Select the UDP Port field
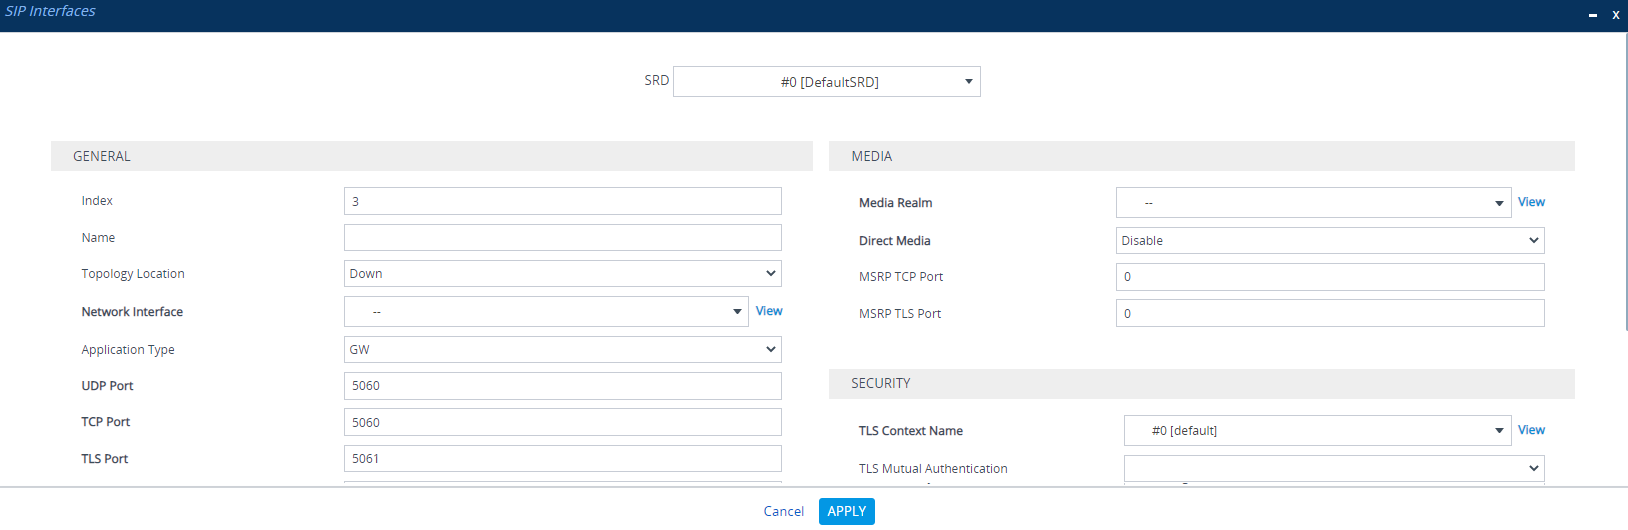This screenshot has height=530, width=1628. (562, 386)
